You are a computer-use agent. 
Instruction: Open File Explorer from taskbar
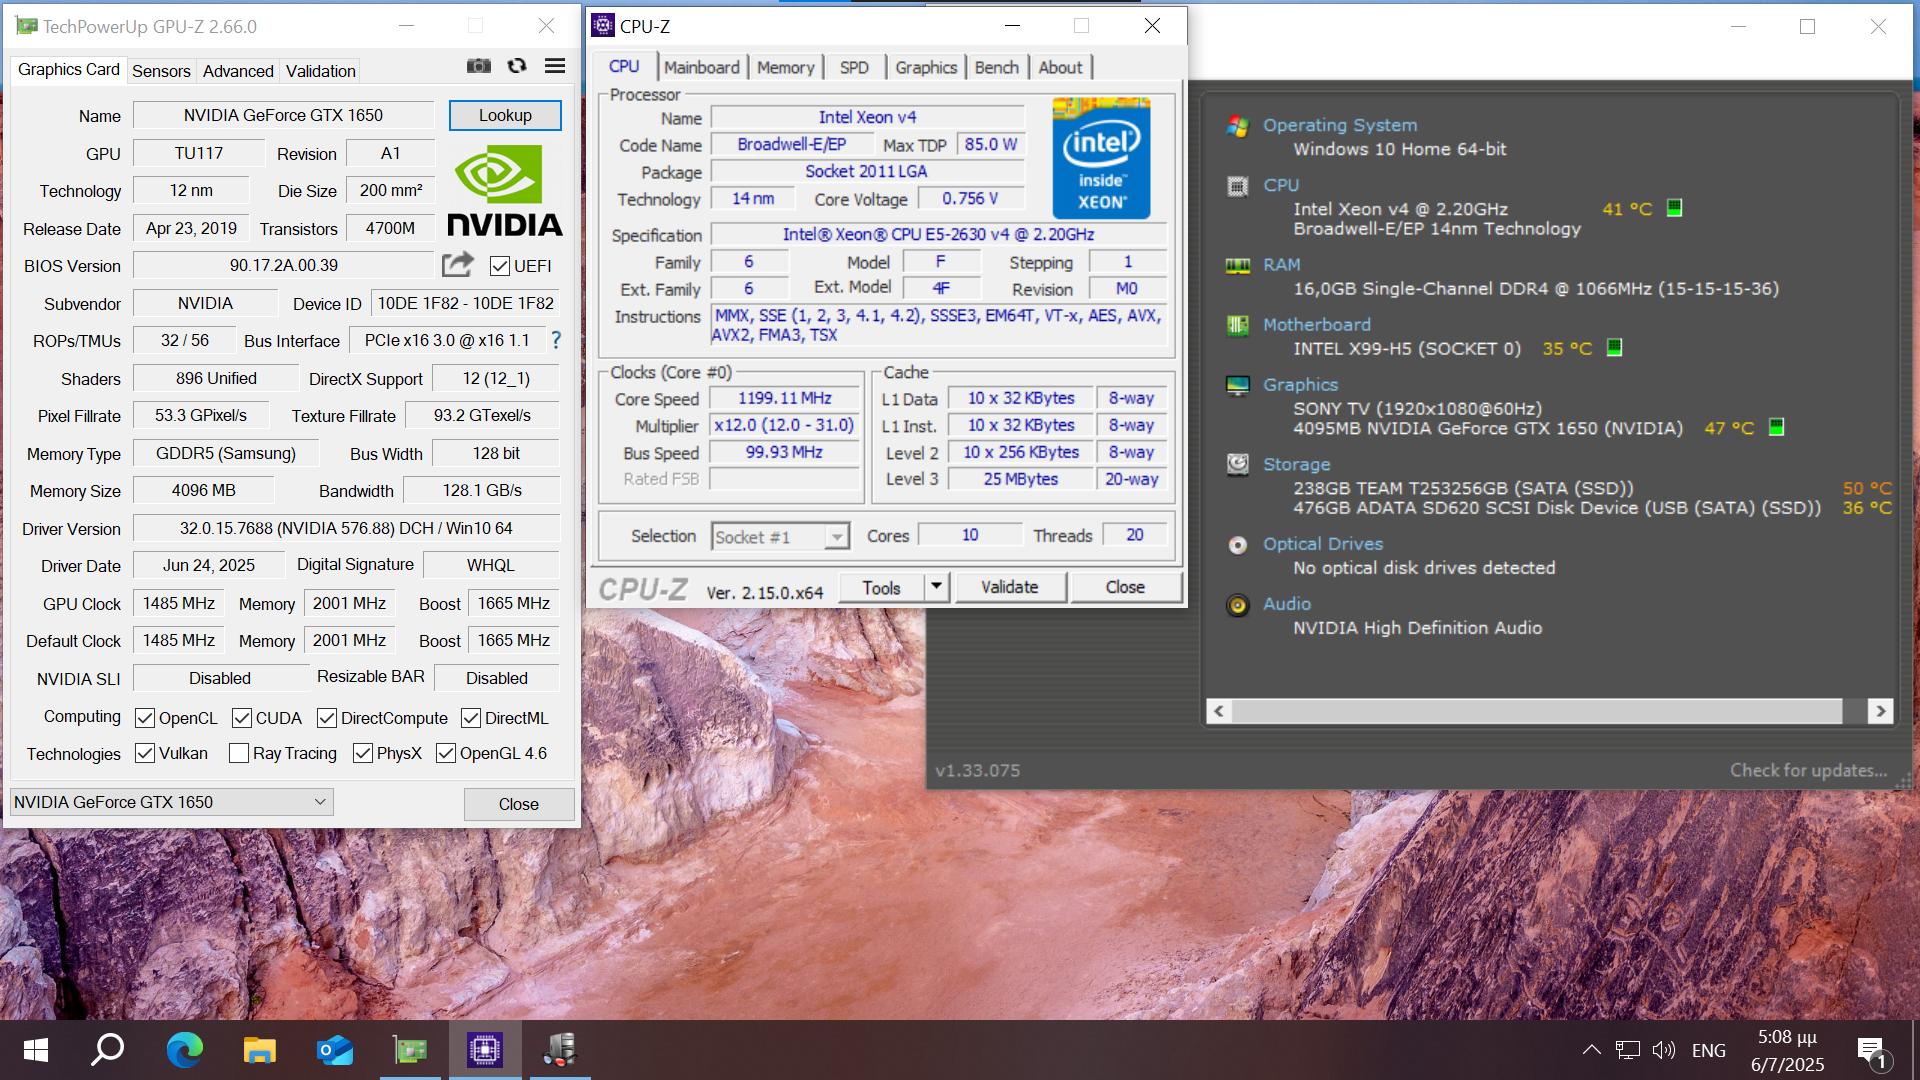pyautogui.click(x=259, y=1050)
